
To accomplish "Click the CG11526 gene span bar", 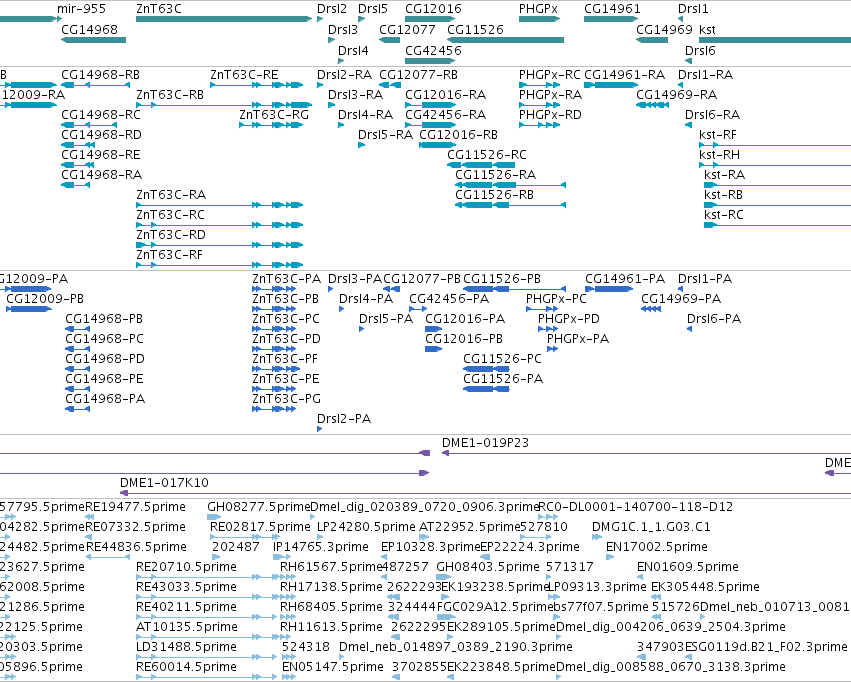I will [x=505, y=40].
